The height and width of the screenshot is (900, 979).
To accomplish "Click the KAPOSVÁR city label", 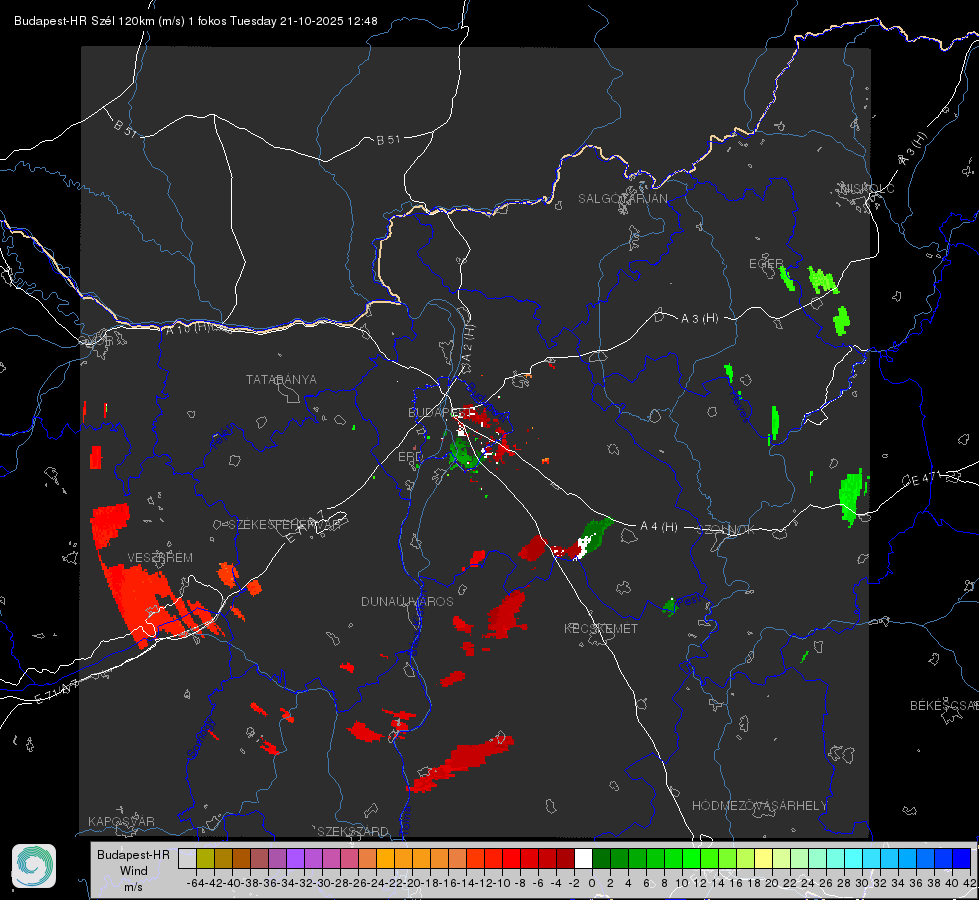I will coord(121,821).
